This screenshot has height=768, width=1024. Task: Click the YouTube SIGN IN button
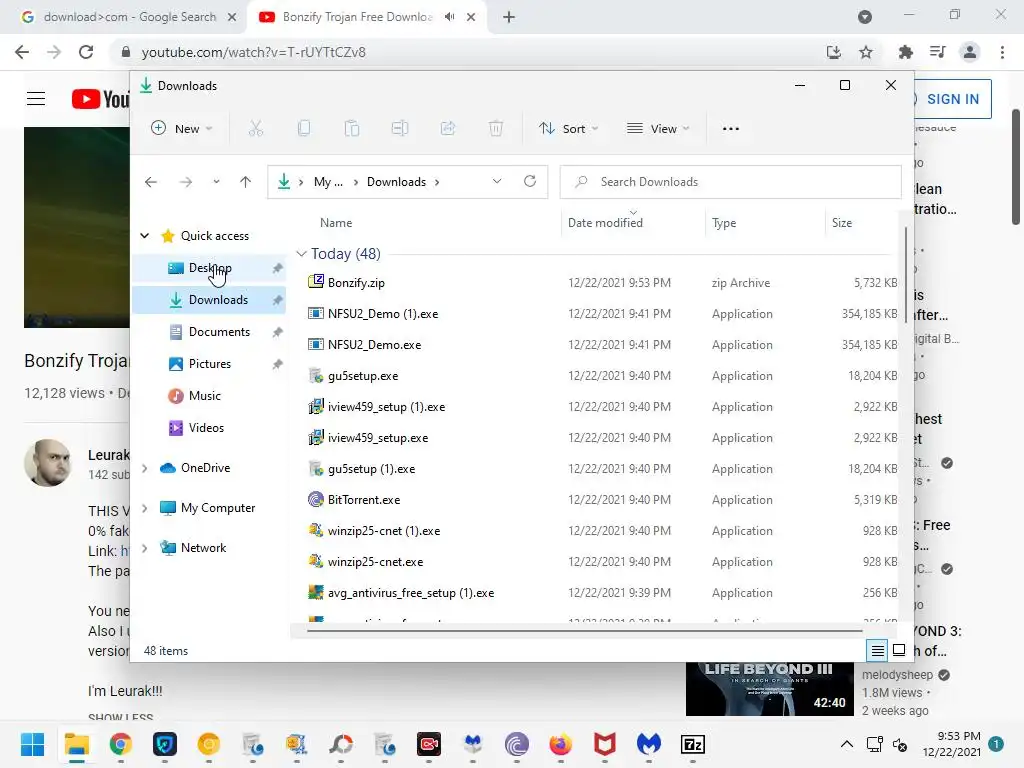[952, 99]
